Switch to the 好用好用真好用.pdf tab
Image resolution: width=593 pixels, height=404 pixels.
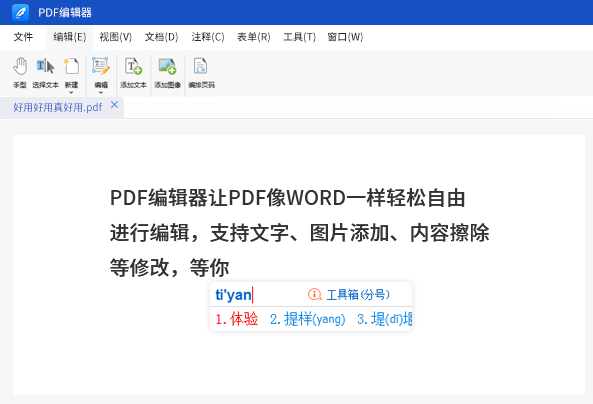click(x=57, y=107)
